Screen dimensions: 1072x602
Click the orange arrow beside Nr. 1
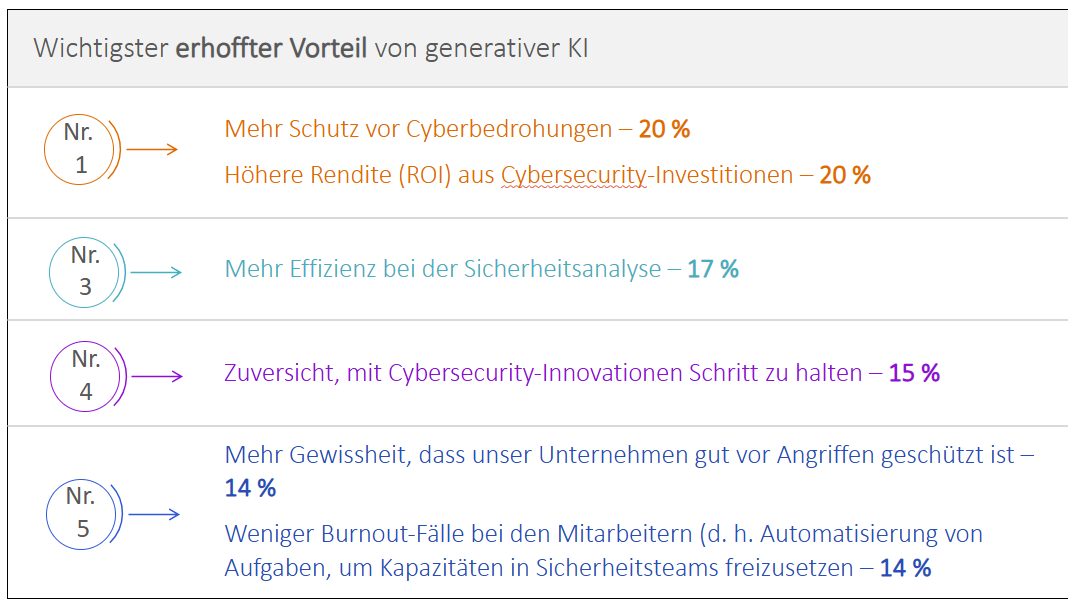click(152, 150)
